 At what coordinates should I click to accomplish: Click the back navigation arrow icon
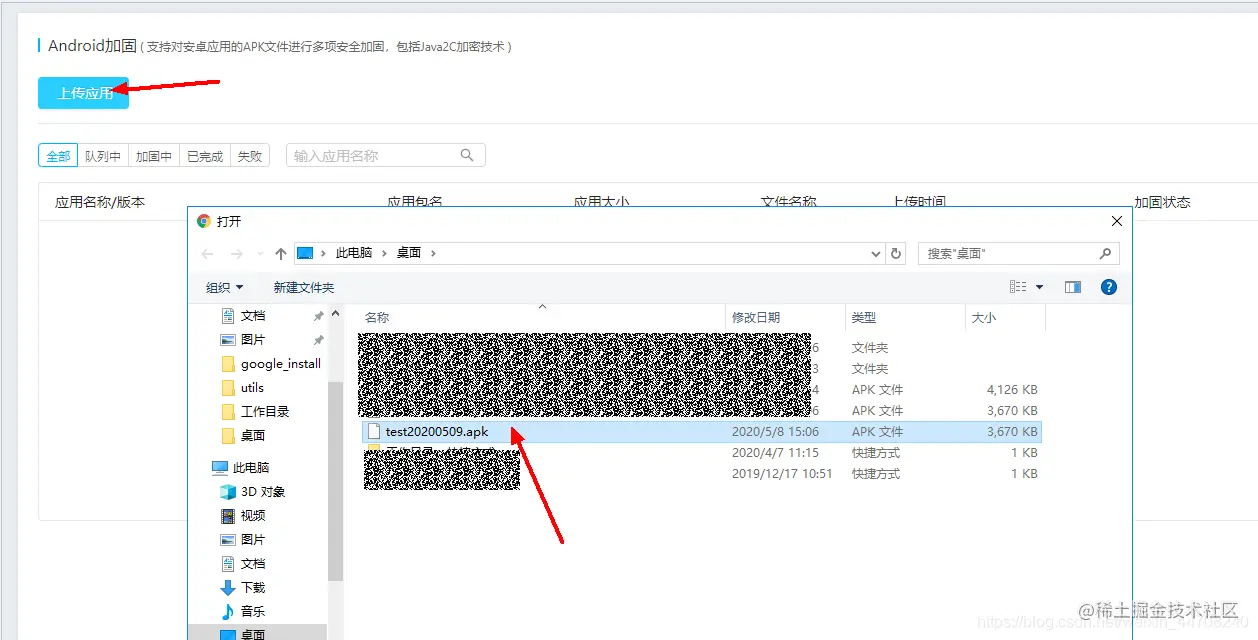coord(208,253)
